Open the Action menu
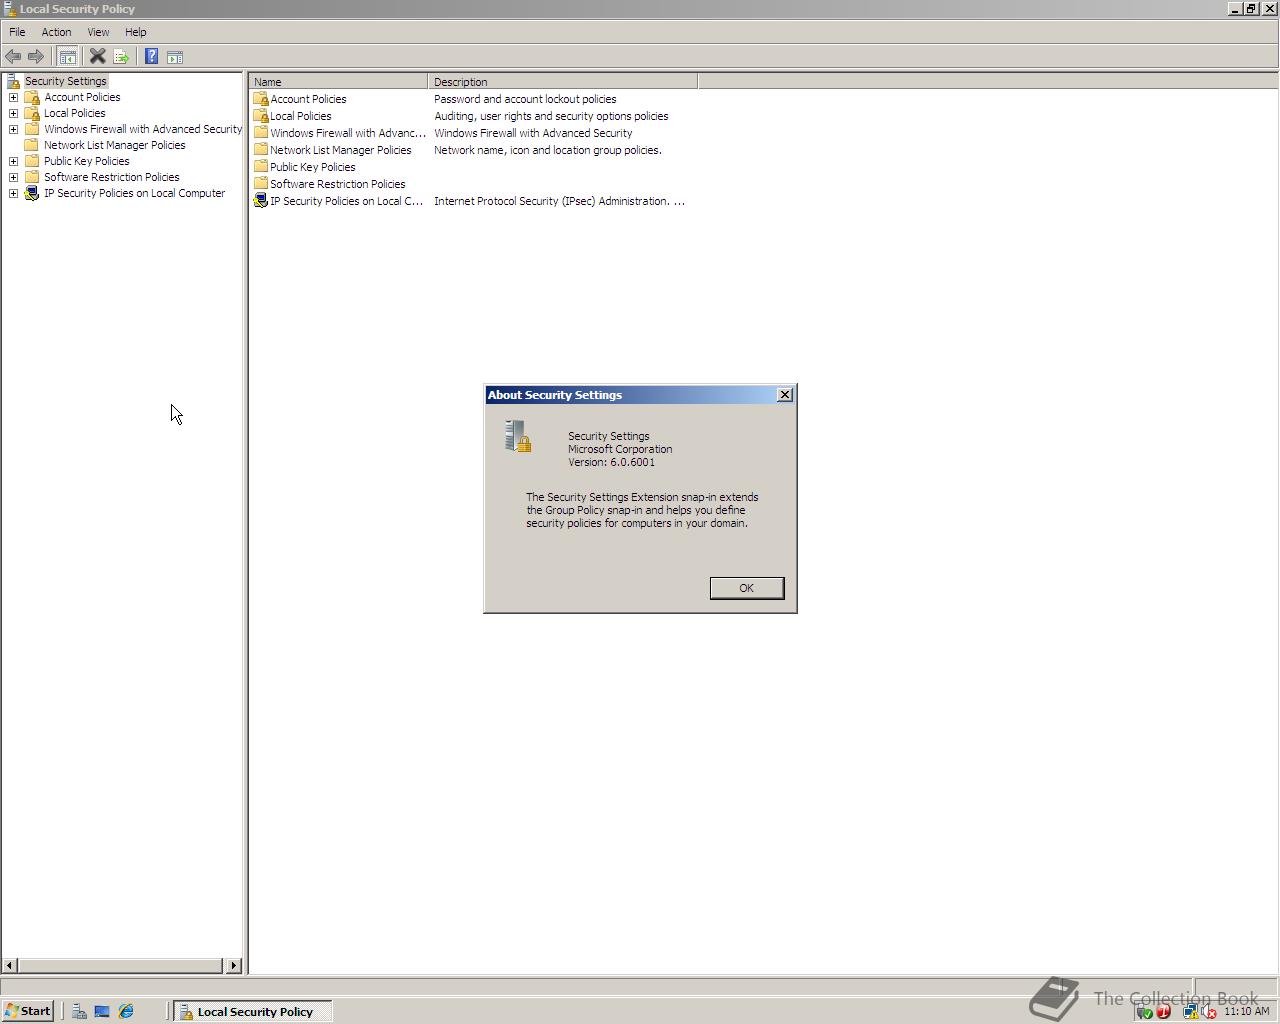This screenshot has width=1280, height=1024. [56, 32]
